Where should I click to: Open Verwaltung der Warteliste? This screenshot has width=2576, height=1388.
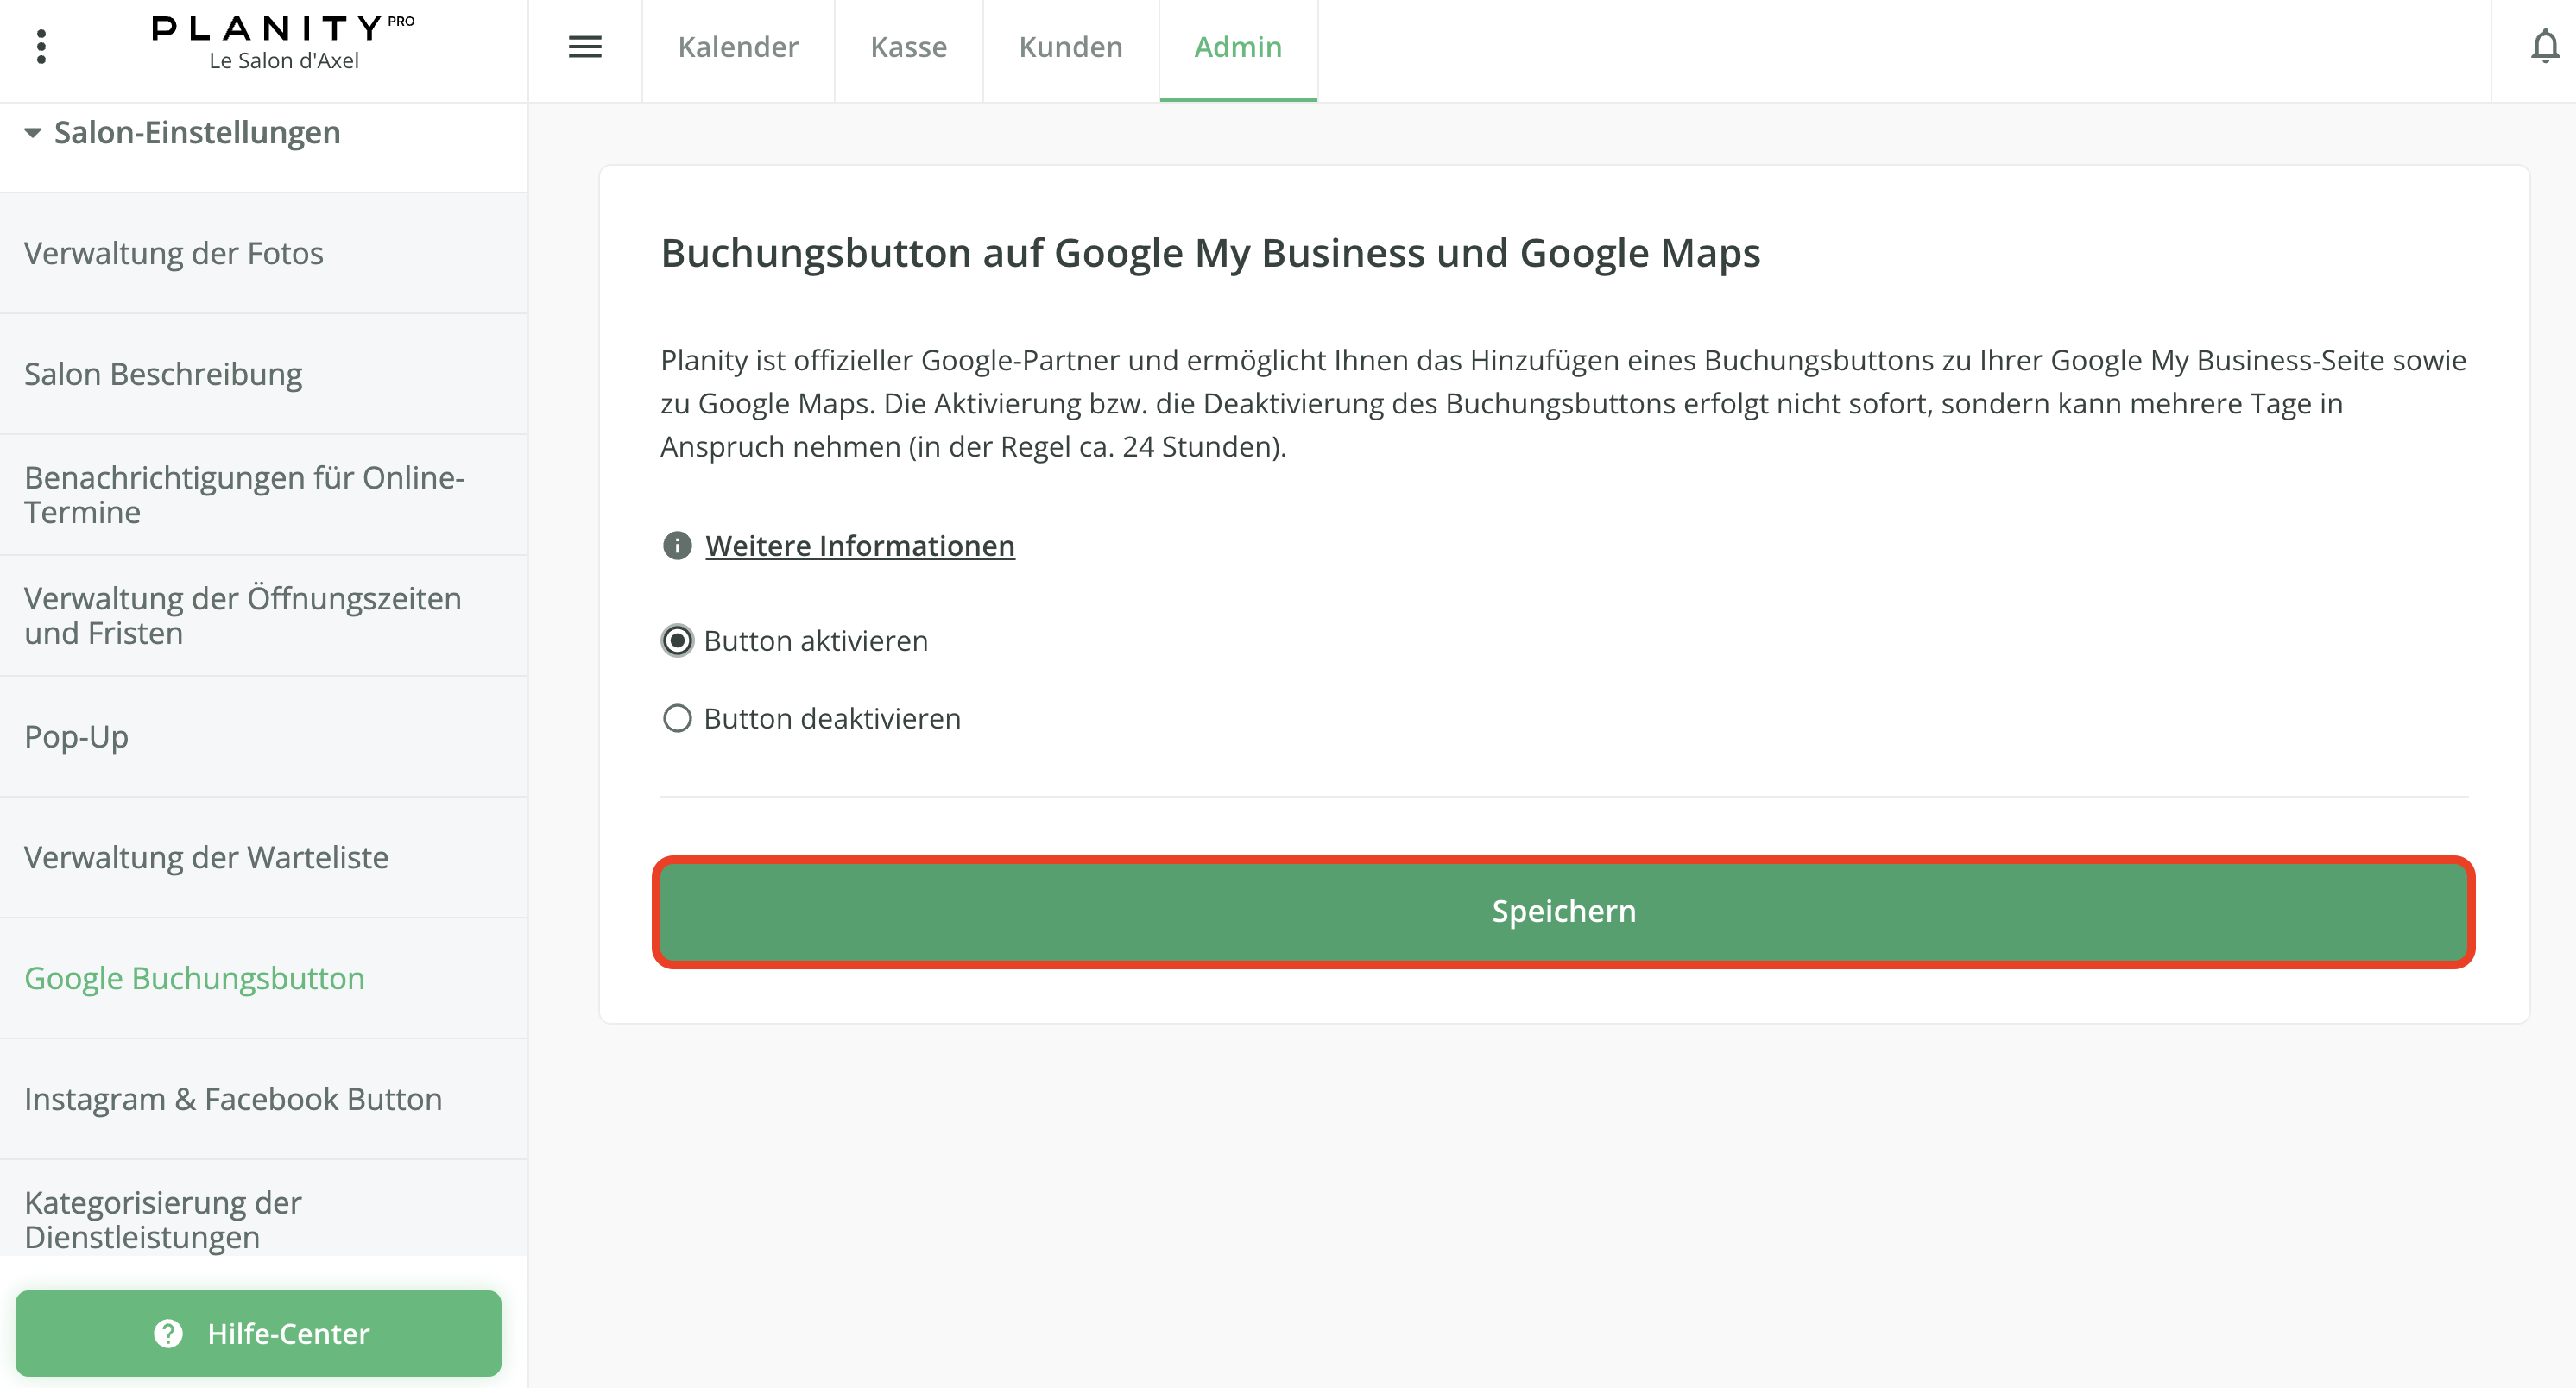[x=206, y=857]
